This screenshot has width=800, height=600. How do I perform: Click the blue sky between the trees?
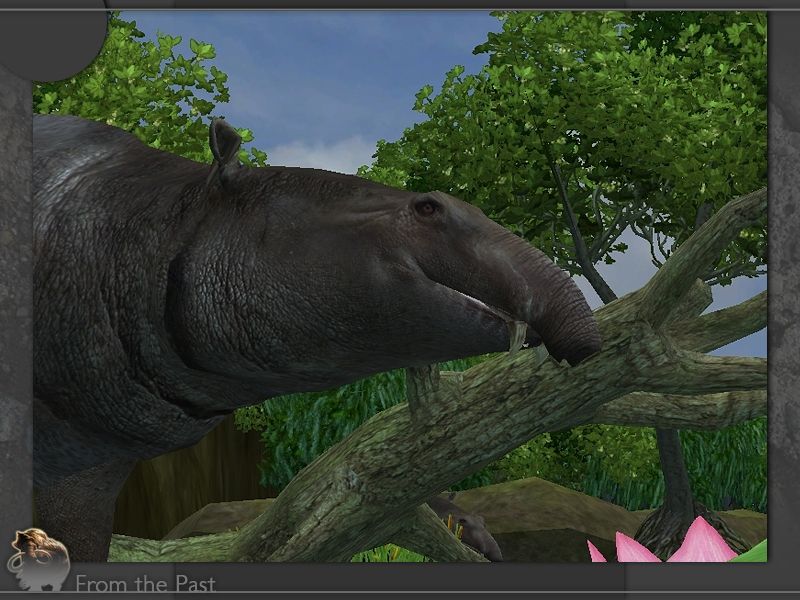(320, 80)
